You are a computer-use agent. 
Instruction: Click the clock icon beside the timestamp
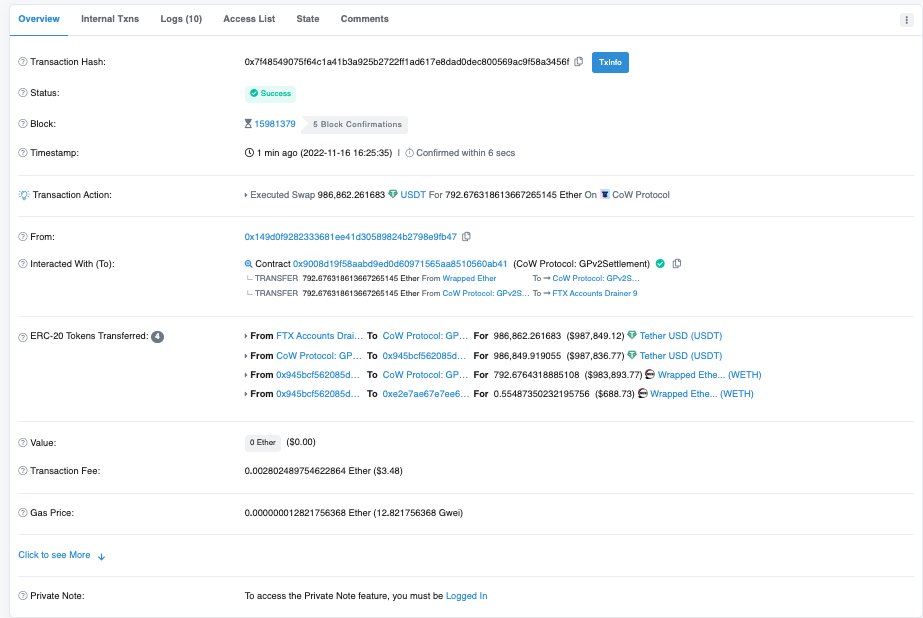[249, 153]
